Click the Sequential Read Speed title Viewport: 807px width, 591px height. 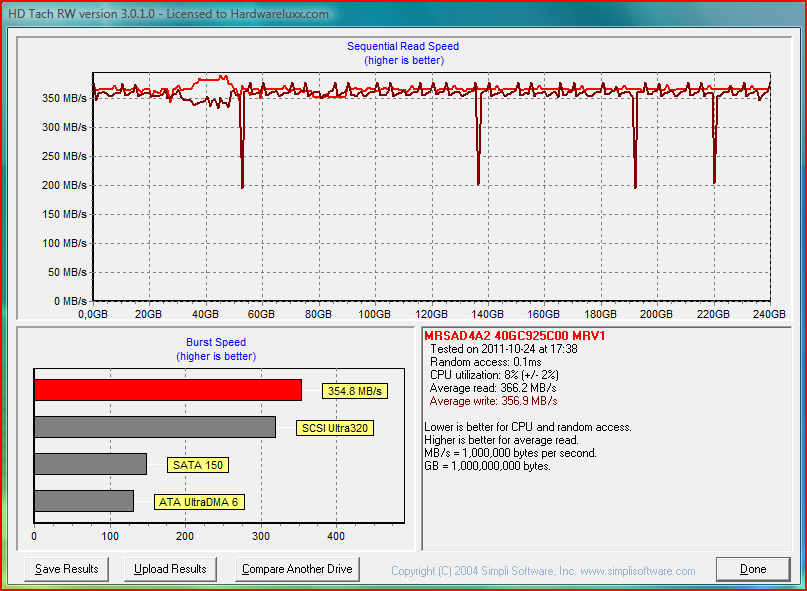click(403, 46)
